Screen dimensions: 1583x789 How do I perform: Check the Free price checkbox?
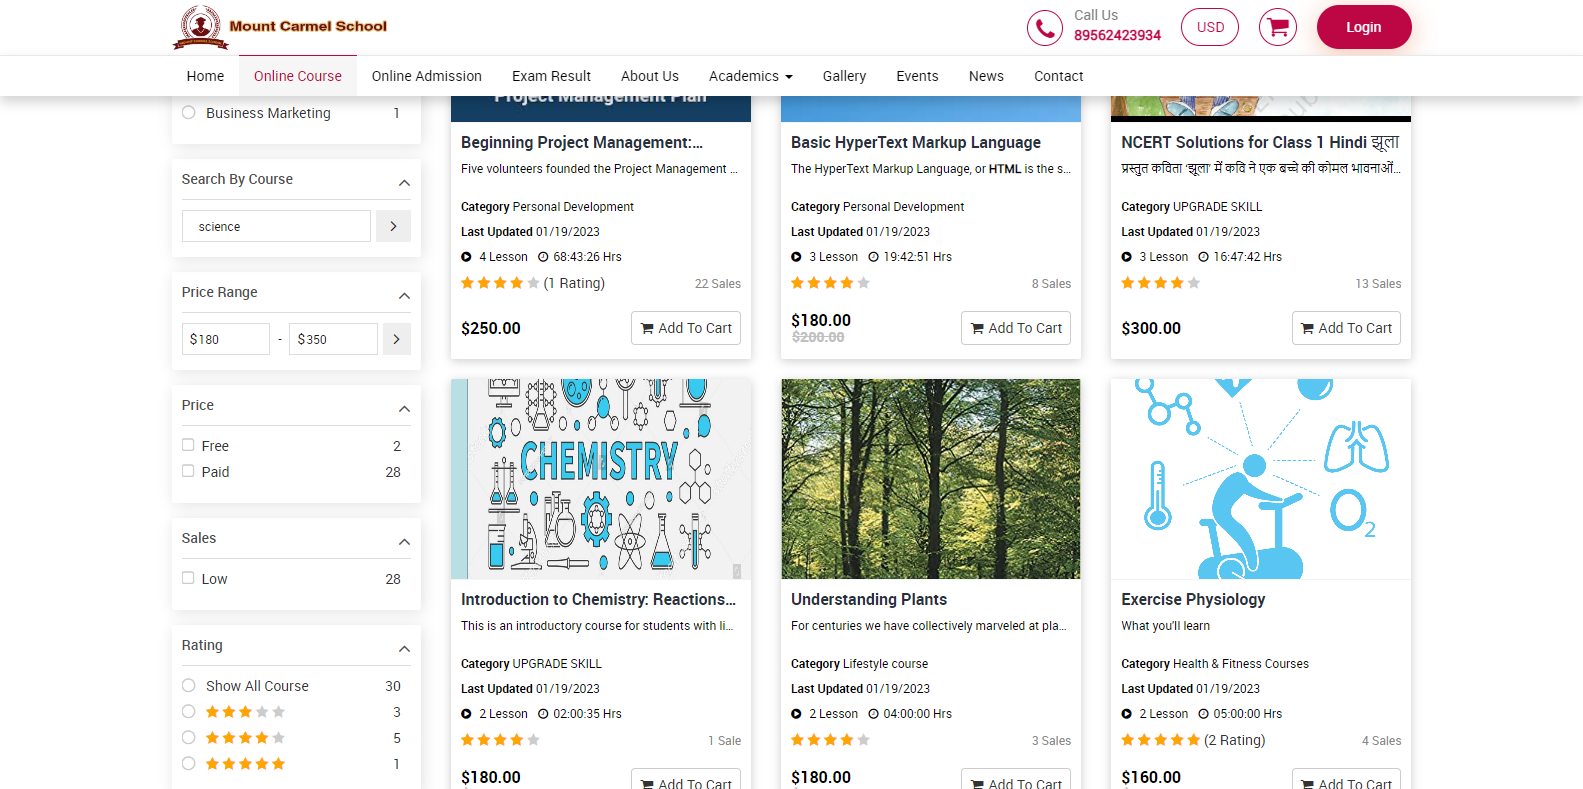pos(188,445)
